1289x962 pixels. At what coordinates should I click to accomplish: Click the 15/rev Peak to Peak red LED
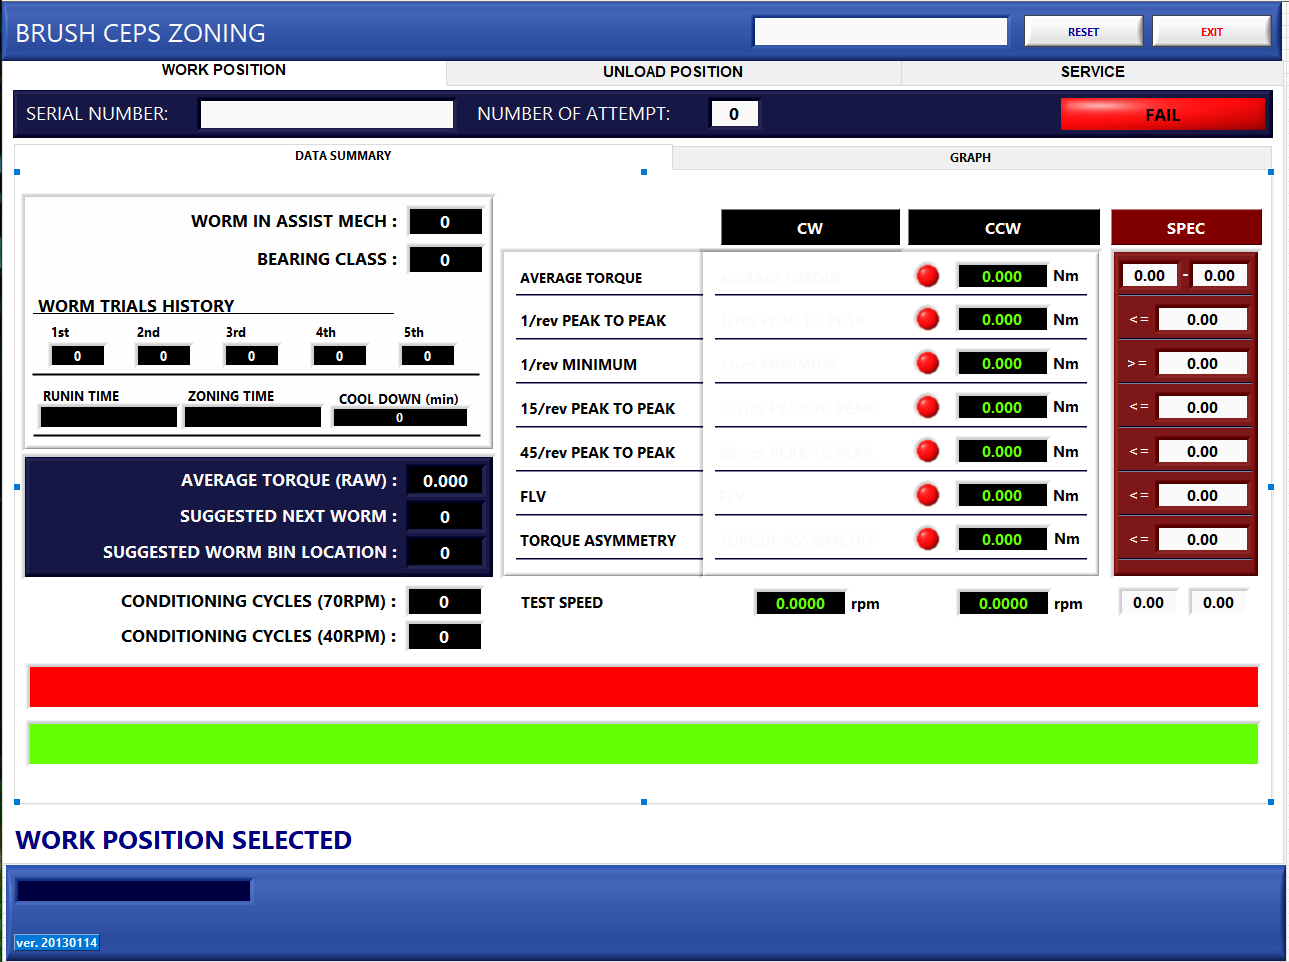tap(927, 407)
